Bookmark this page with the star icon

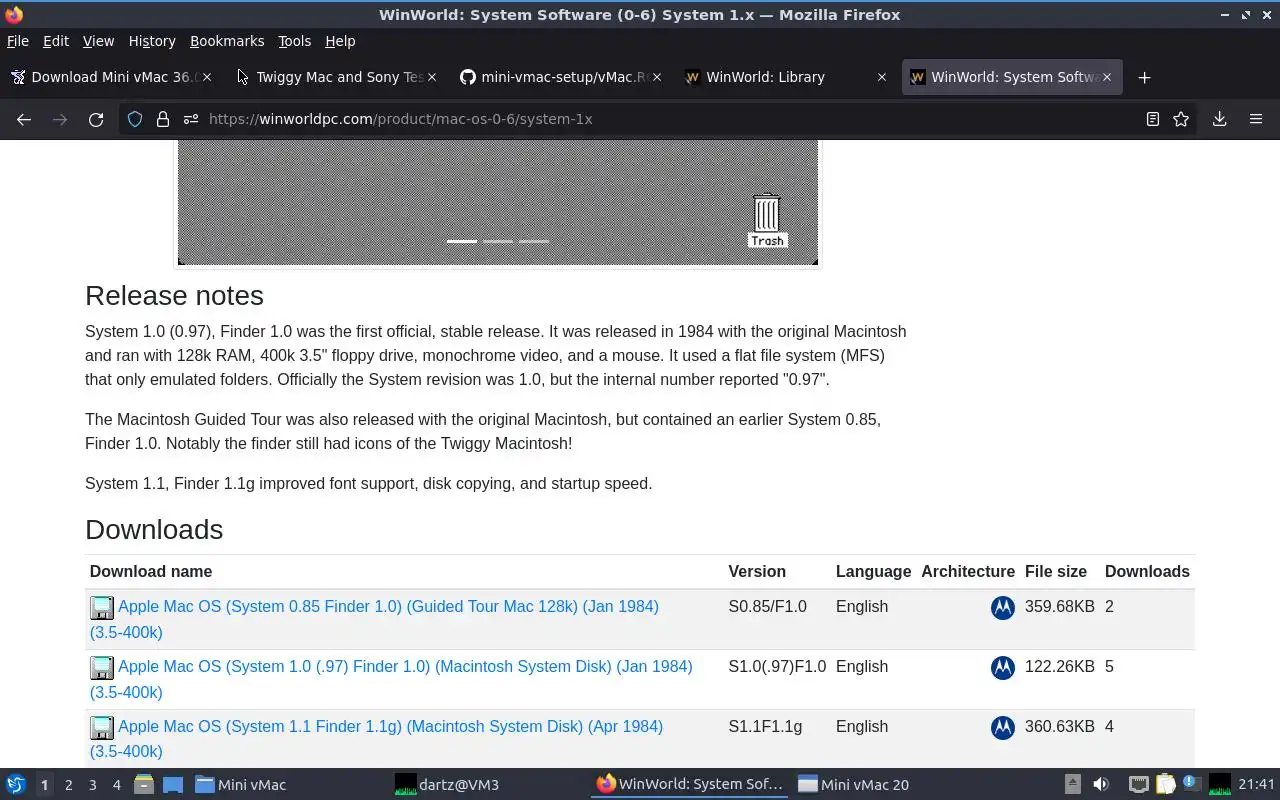click(x=1181, y=119)
